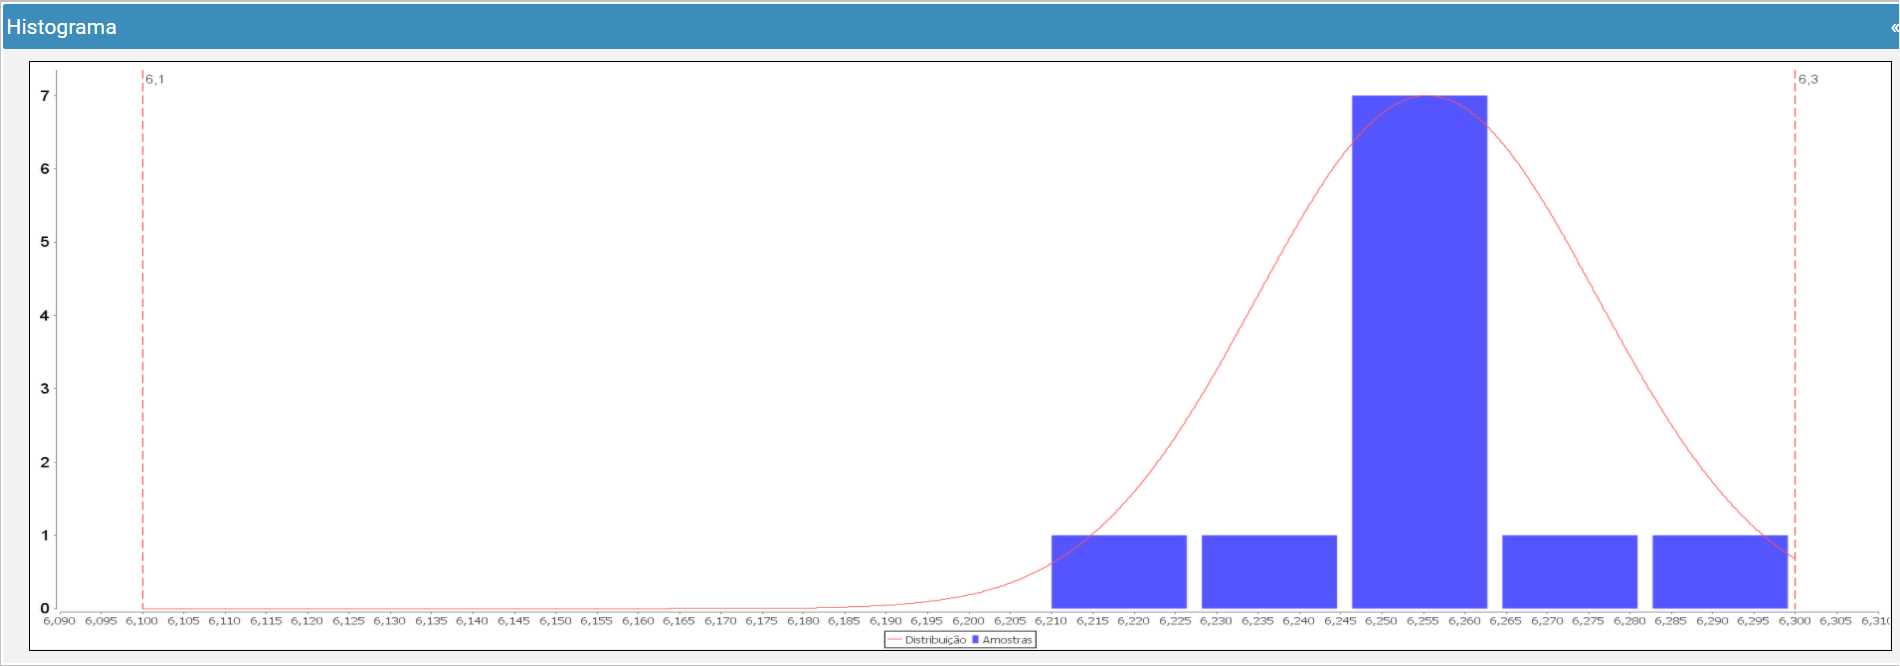
Task: Collapse the Histograma panel with the chevron
Action: click(1893, 27)
